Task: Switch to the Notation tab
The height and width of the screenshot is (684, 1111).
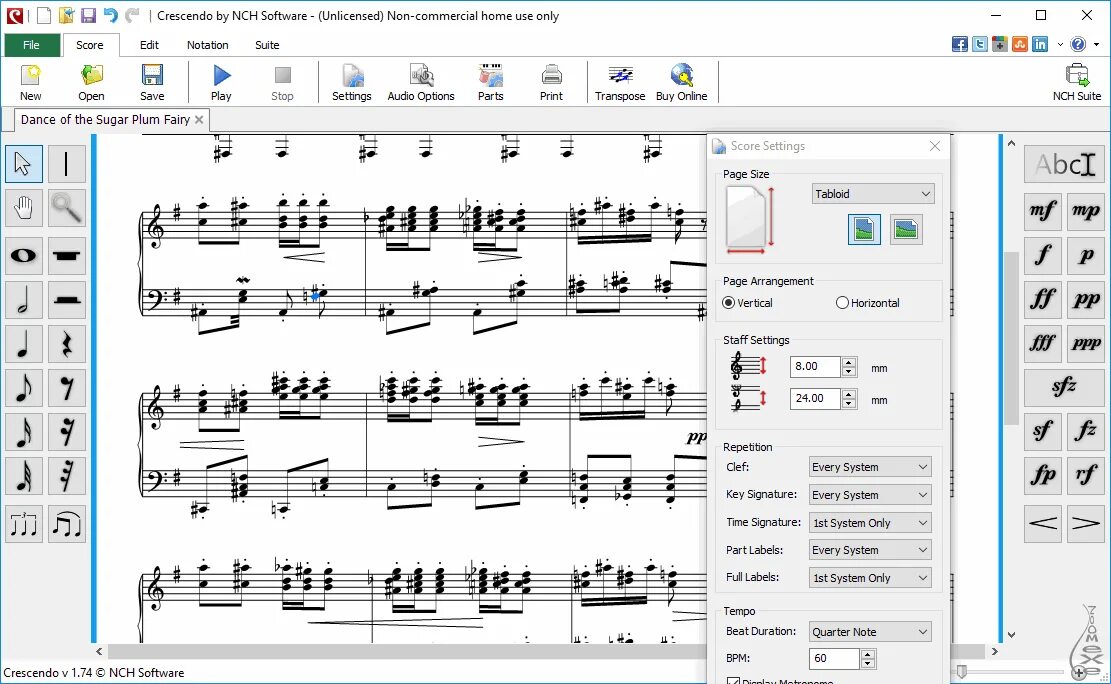Action: [x=208, y=45]
